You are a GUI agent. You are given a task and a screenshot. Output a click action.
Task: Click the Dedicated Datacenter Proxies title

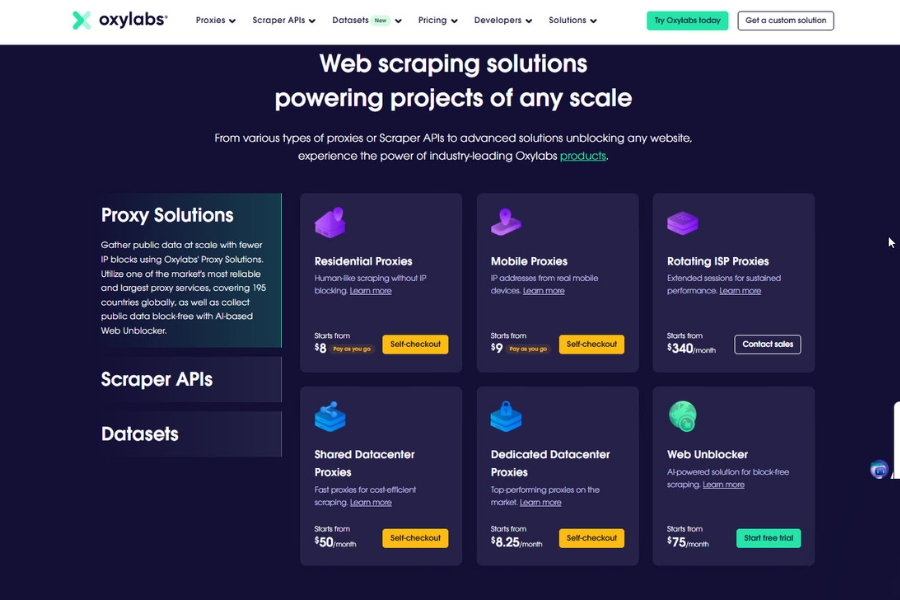(550, 463)
